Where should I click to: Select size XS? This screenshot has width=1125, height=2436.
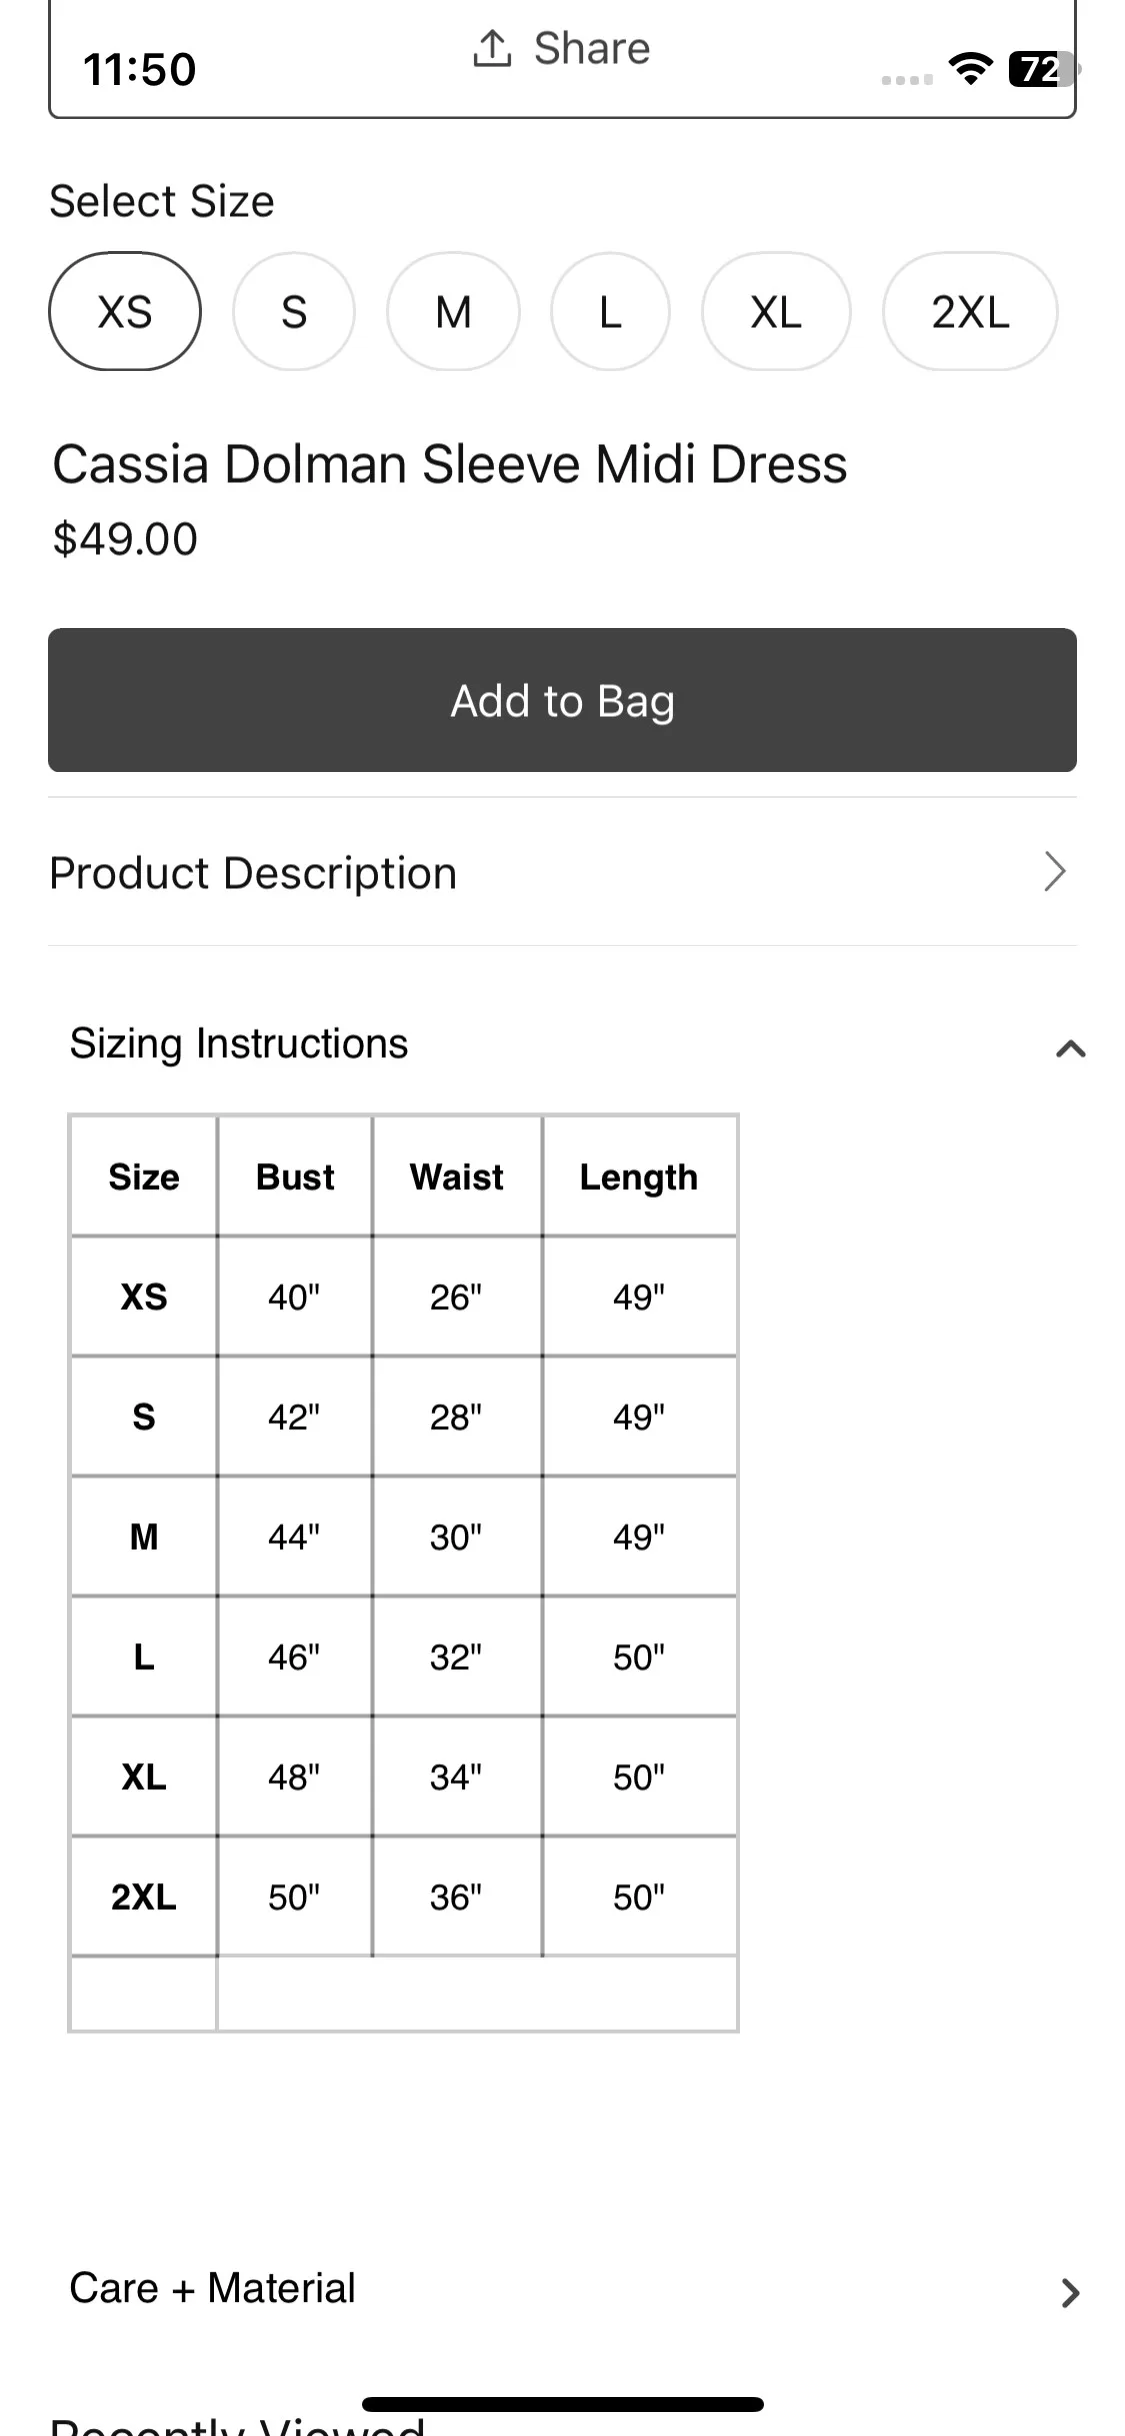(x=125, y=311)
